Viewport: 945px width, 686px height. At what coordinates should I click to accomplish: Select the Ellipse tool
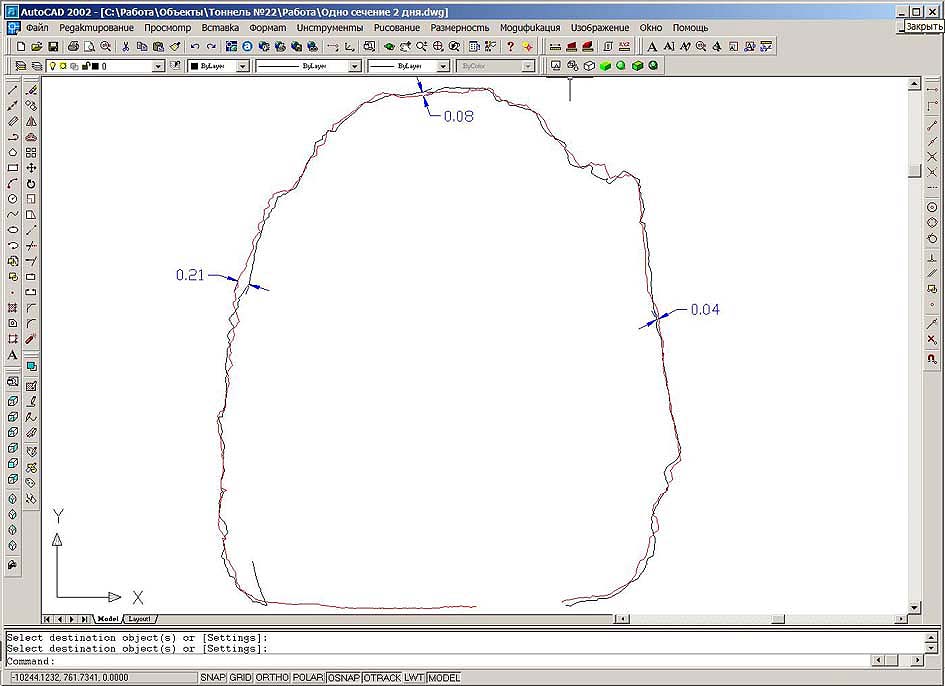pyautogui.click(x=13, y=230)
